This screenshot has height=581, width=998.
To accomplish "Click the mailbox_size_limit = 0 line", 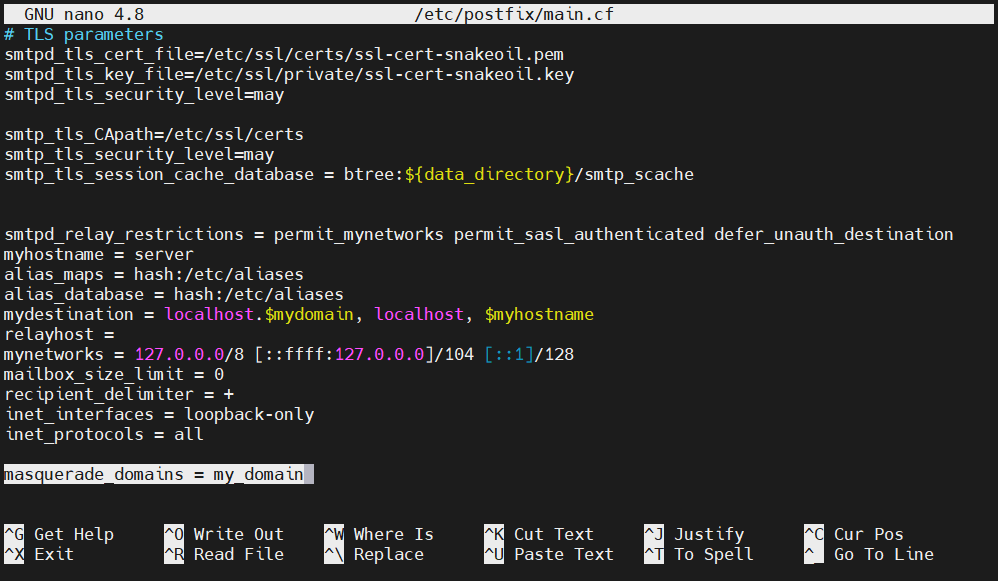I will 114,374.
